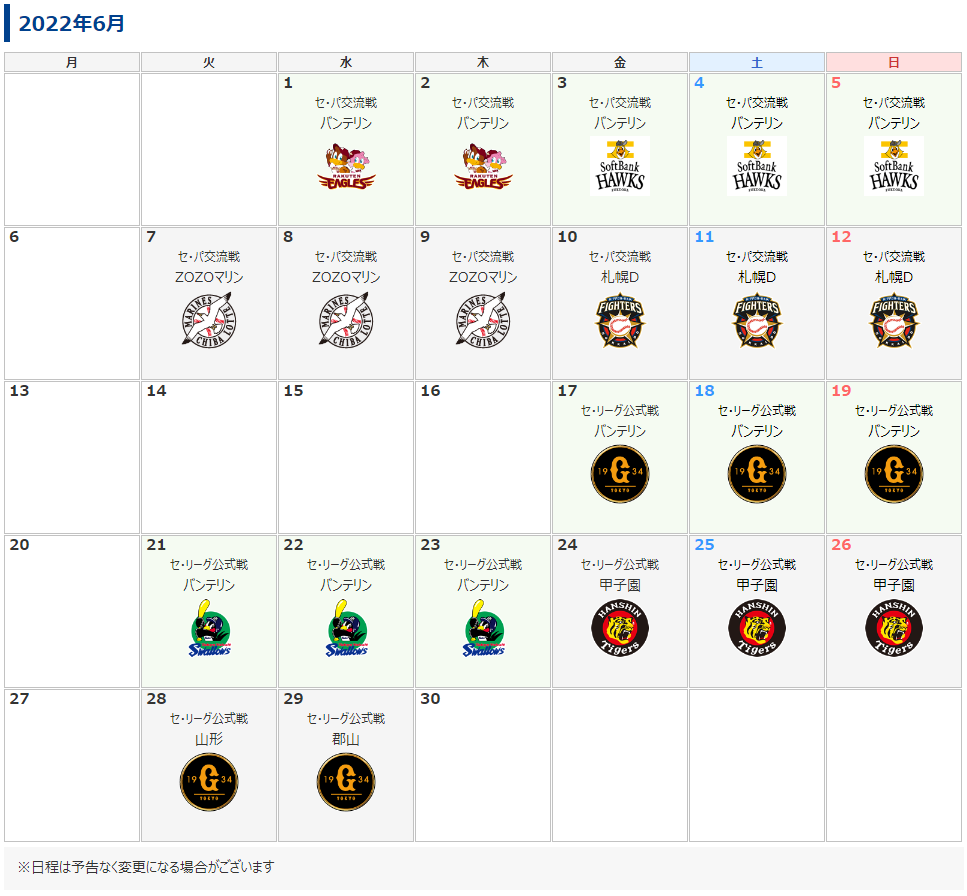Click the date number 16
The height and width of the screenshot is (896, 967).
(x=430, y=391)
